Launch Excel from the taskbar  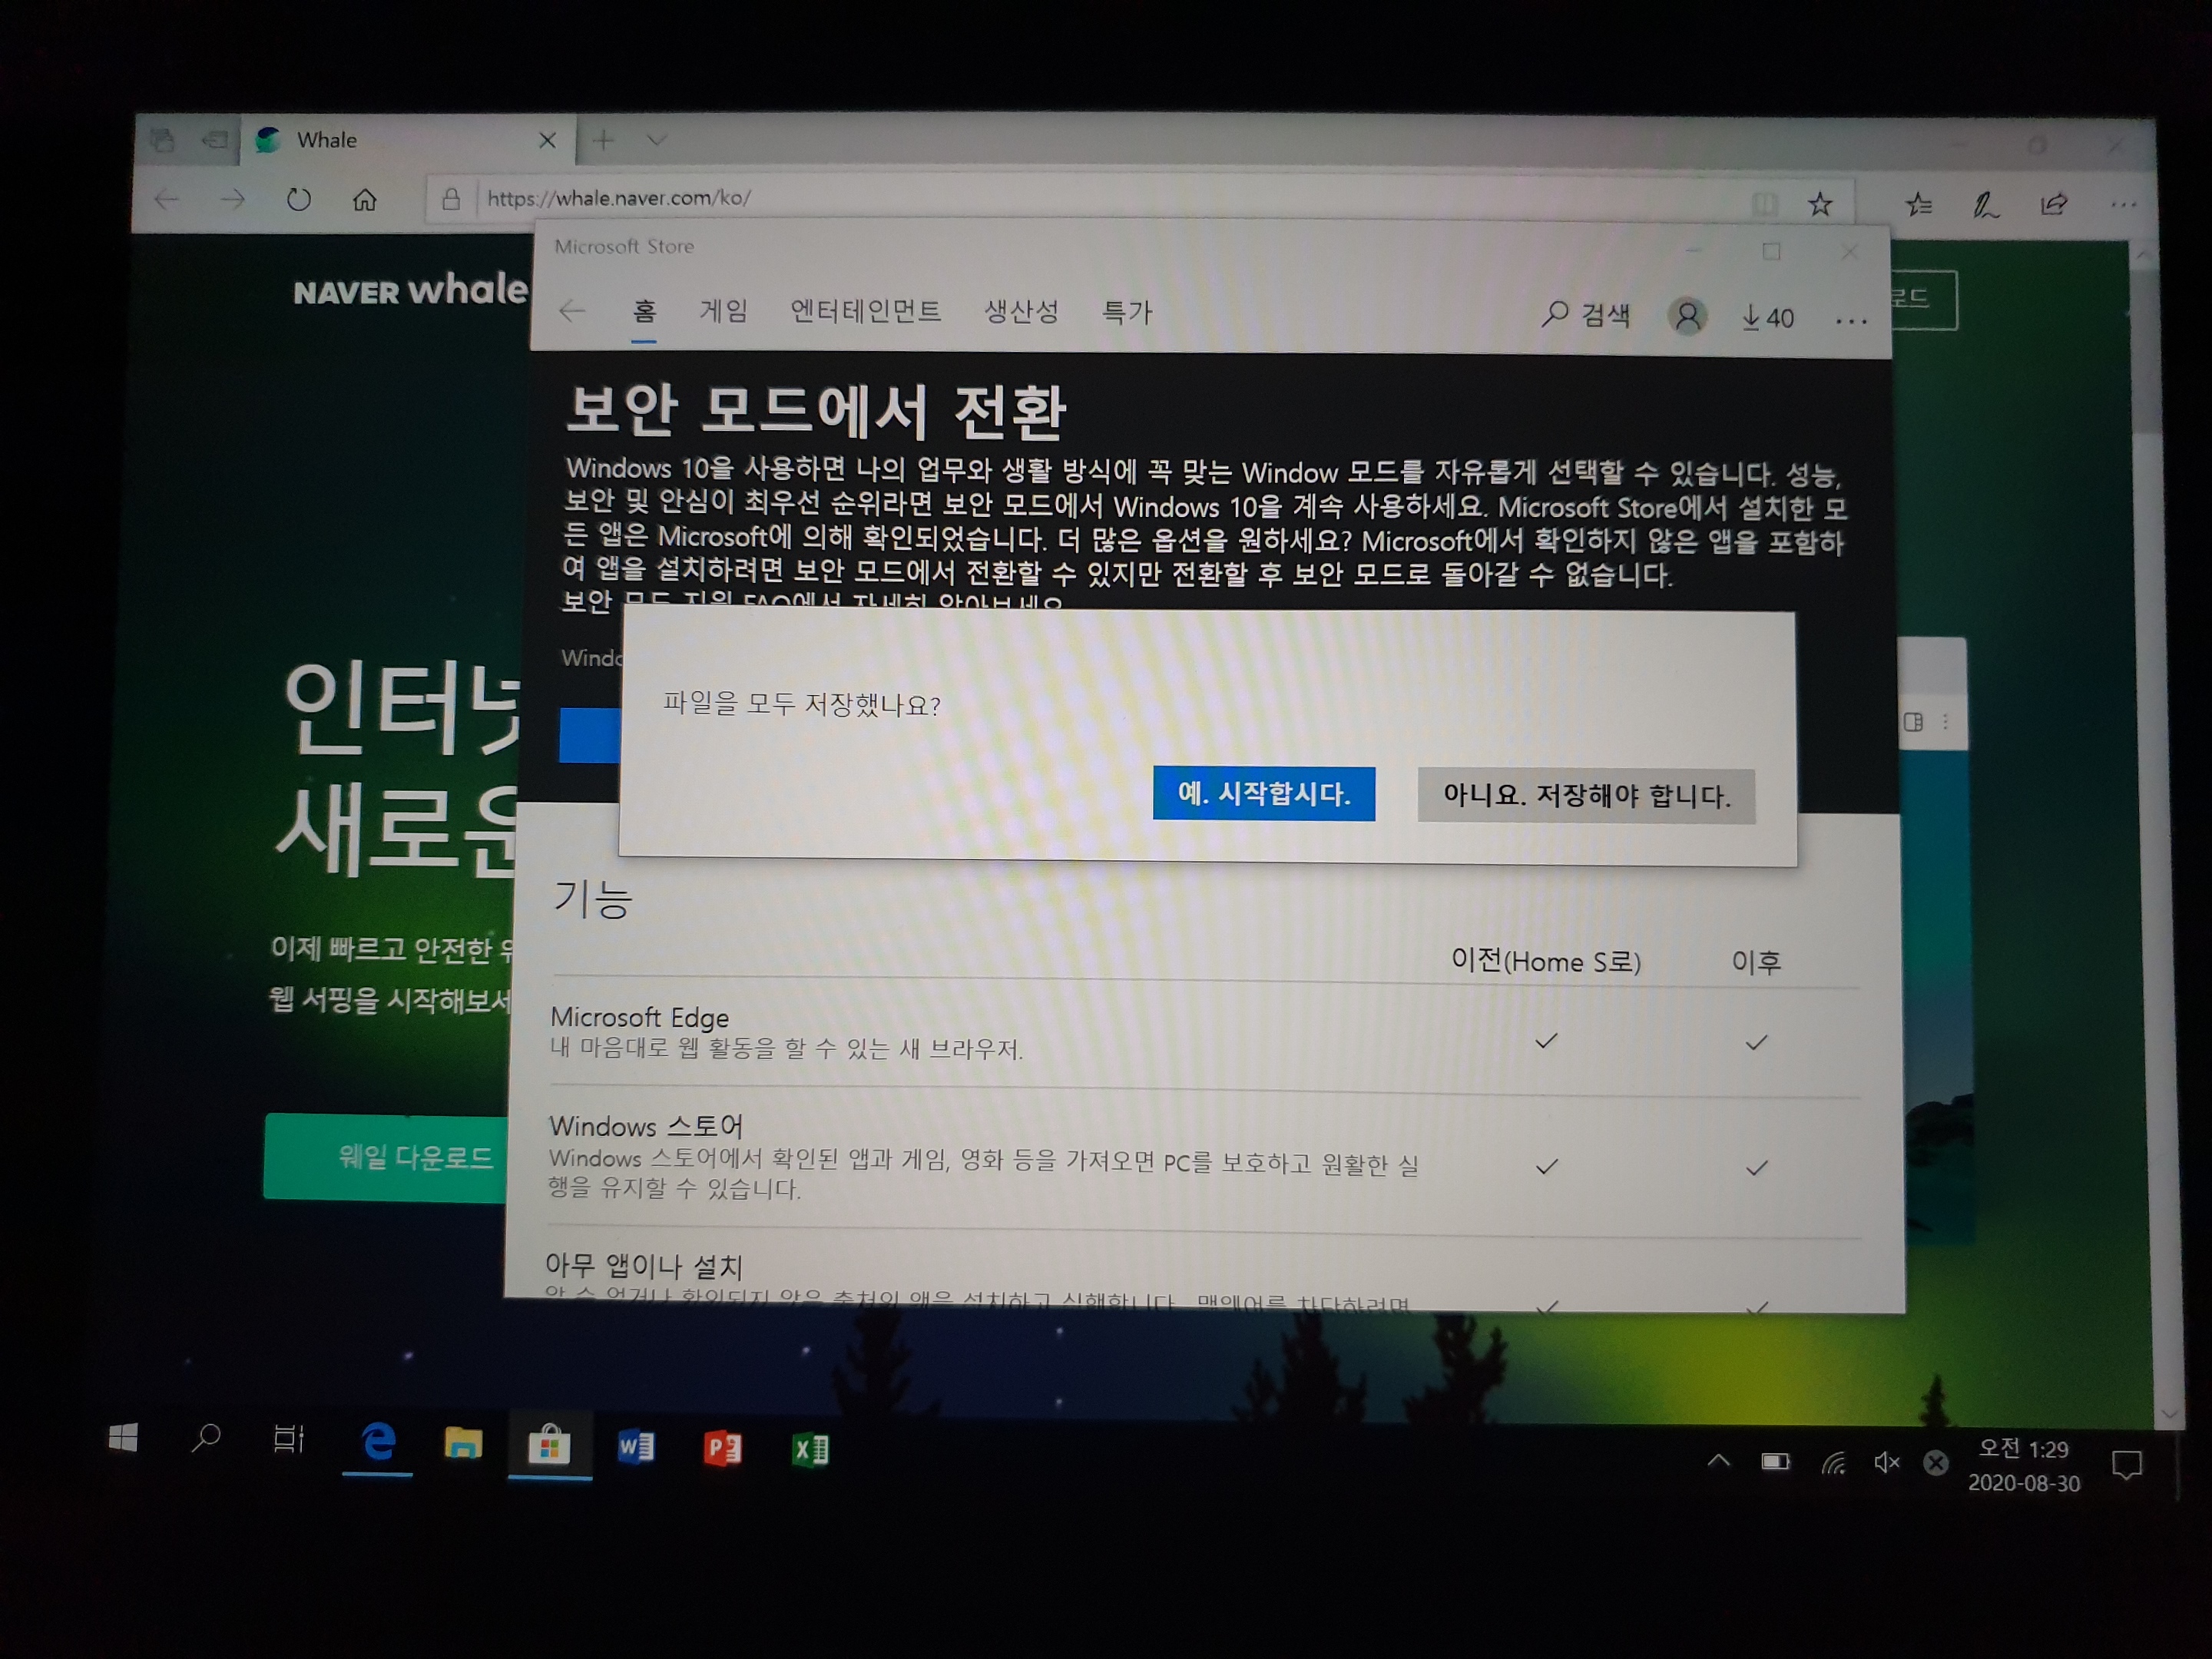pos(810,1449)
